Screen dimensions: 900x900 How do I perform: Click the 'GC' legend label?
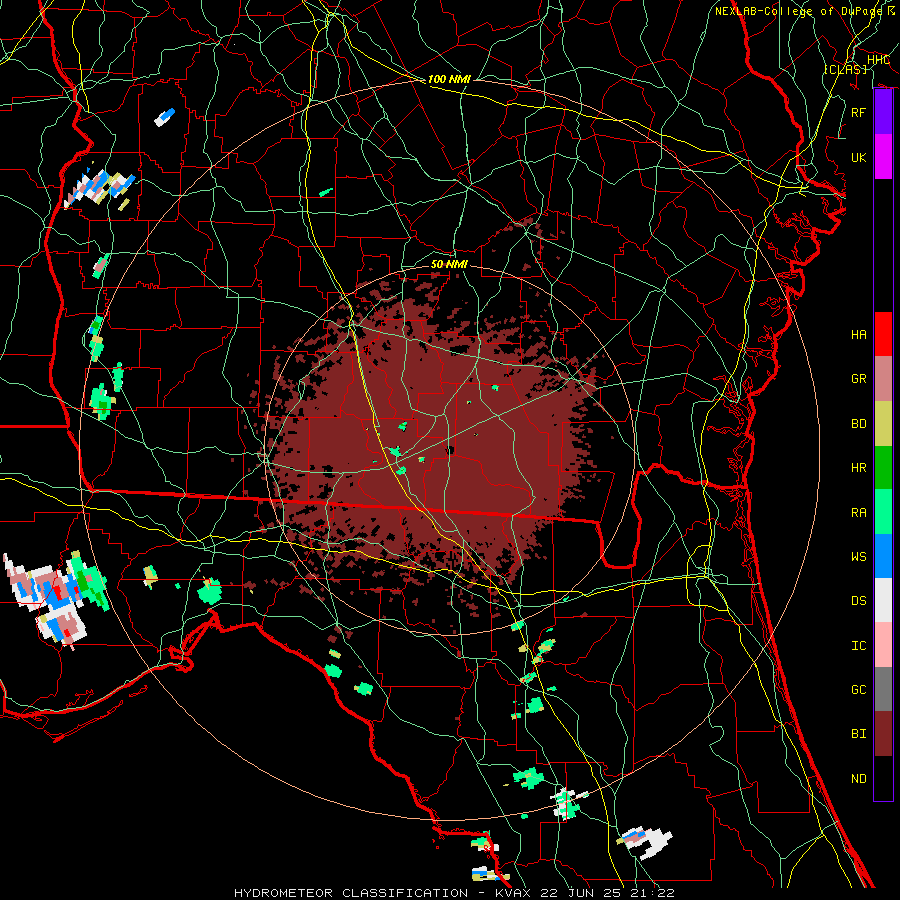pos(858,690)
